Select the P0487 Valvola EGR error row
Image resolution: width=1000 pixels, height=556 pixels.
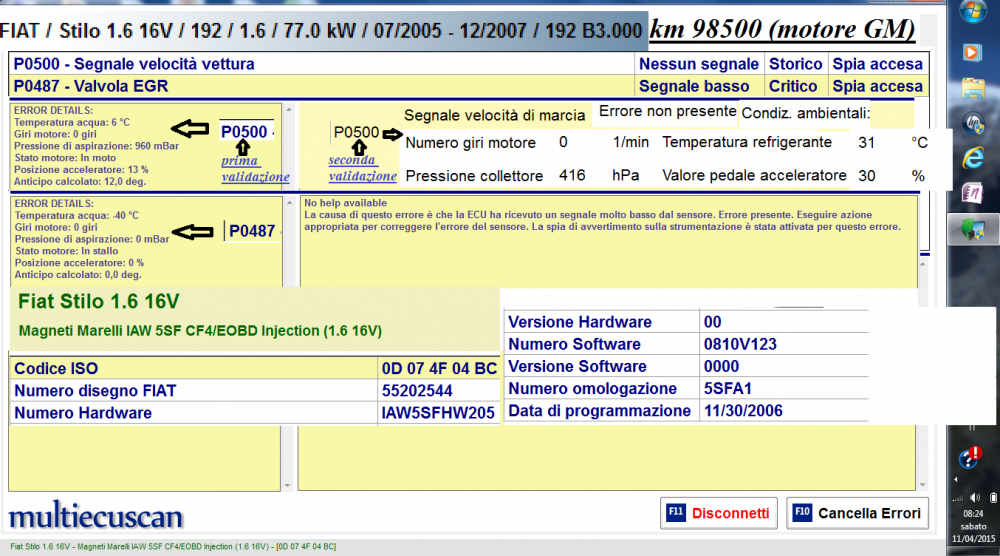469,86
